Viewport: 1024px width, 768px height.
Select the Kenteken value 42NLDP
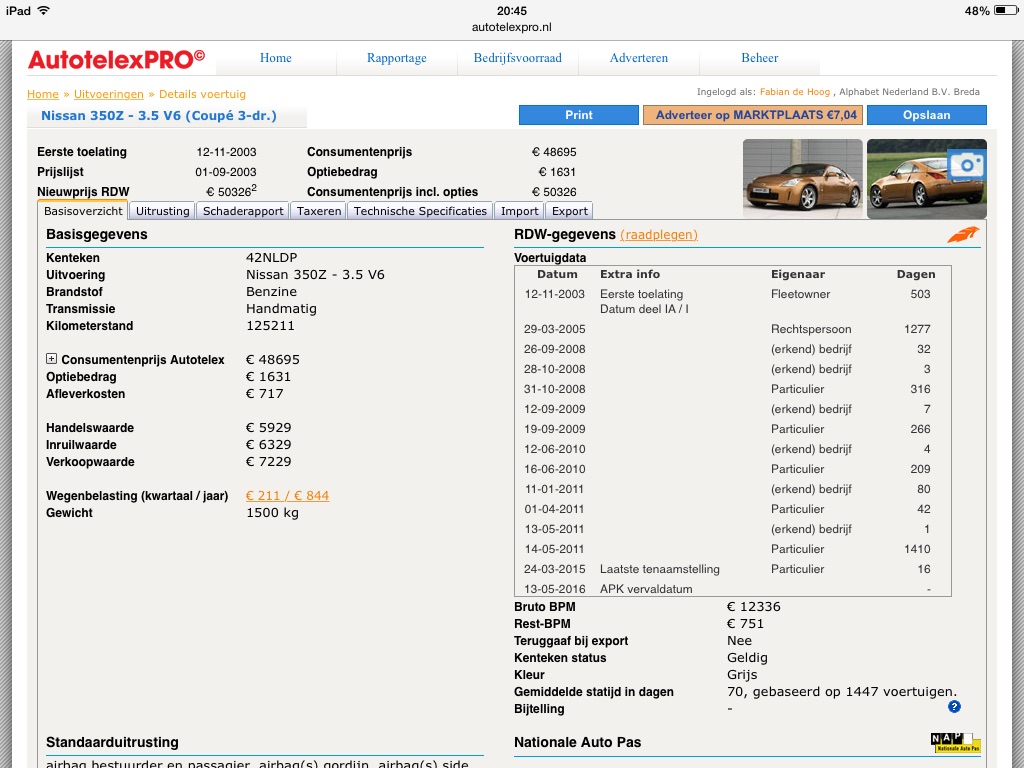point(272,258)
